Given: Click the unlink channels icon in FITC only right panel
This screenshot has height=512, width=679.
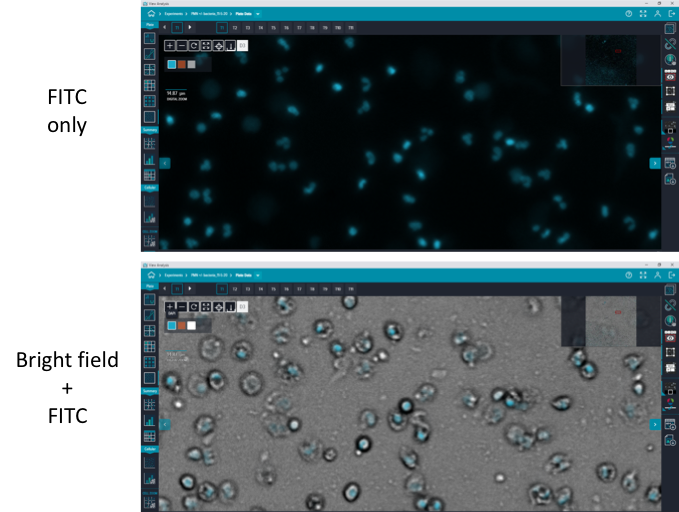Looking at the screenshot, I should point(670,44).
